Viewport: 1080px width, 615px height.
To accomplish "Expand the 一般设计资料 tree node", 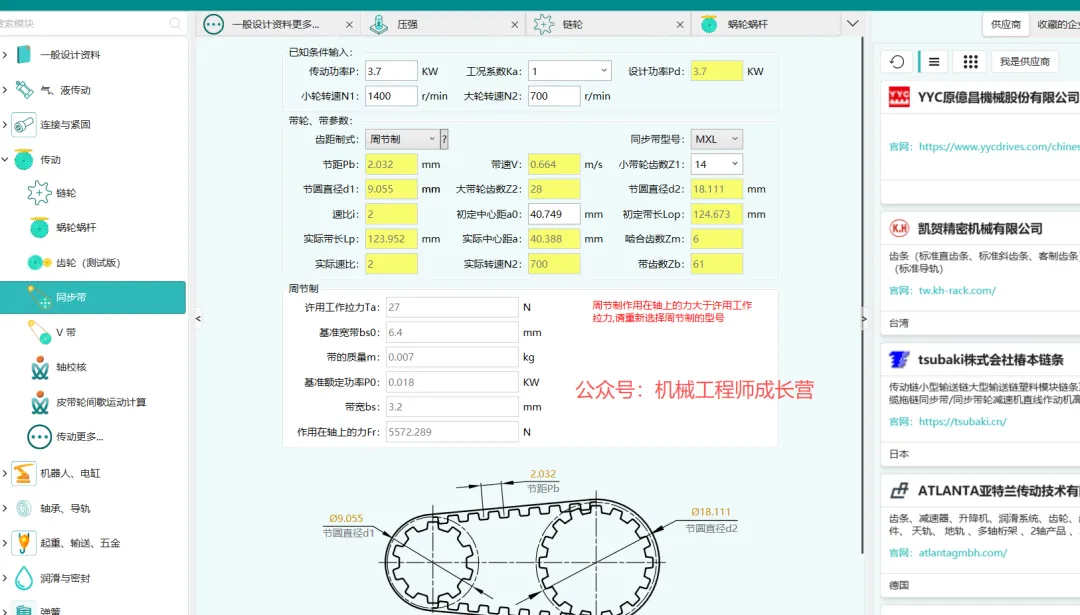I will 5,54.
